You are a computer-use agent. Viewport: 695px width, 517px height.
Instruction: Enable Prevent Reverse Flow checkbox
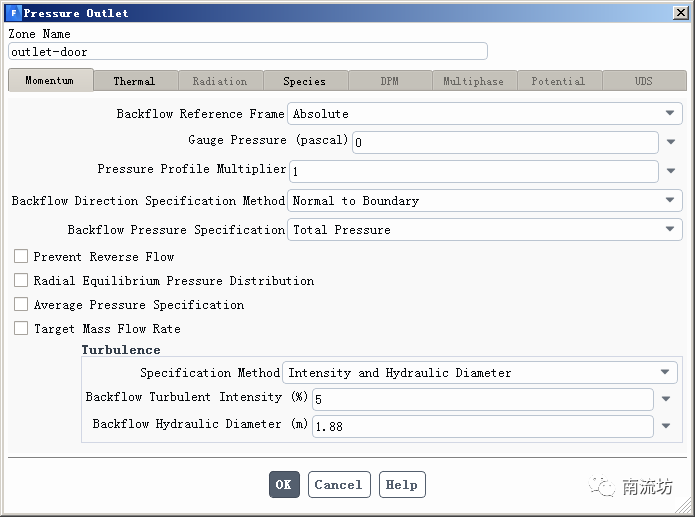click(x=21, y=257)
